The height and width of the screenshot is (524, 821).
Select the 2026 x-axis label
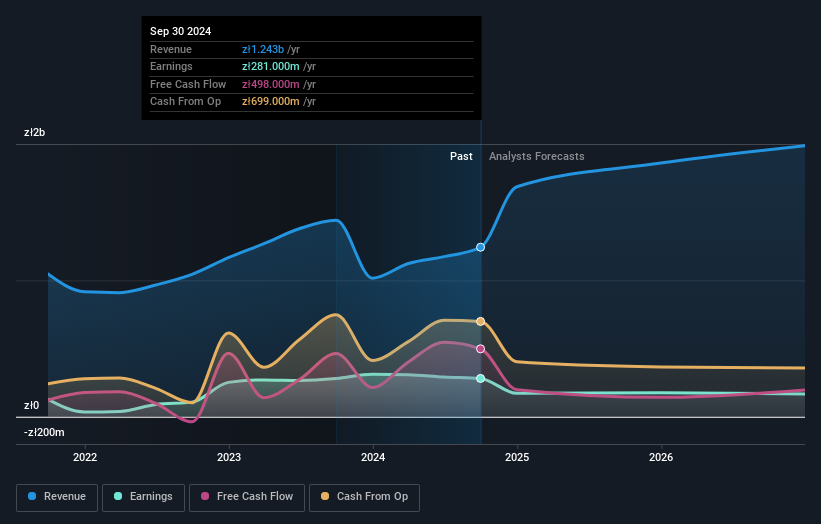coord(661,457)
